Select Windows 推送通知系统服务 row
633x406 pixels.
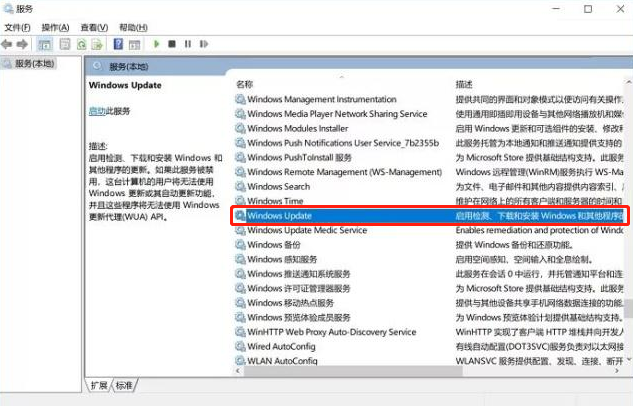tap(430, 274)
